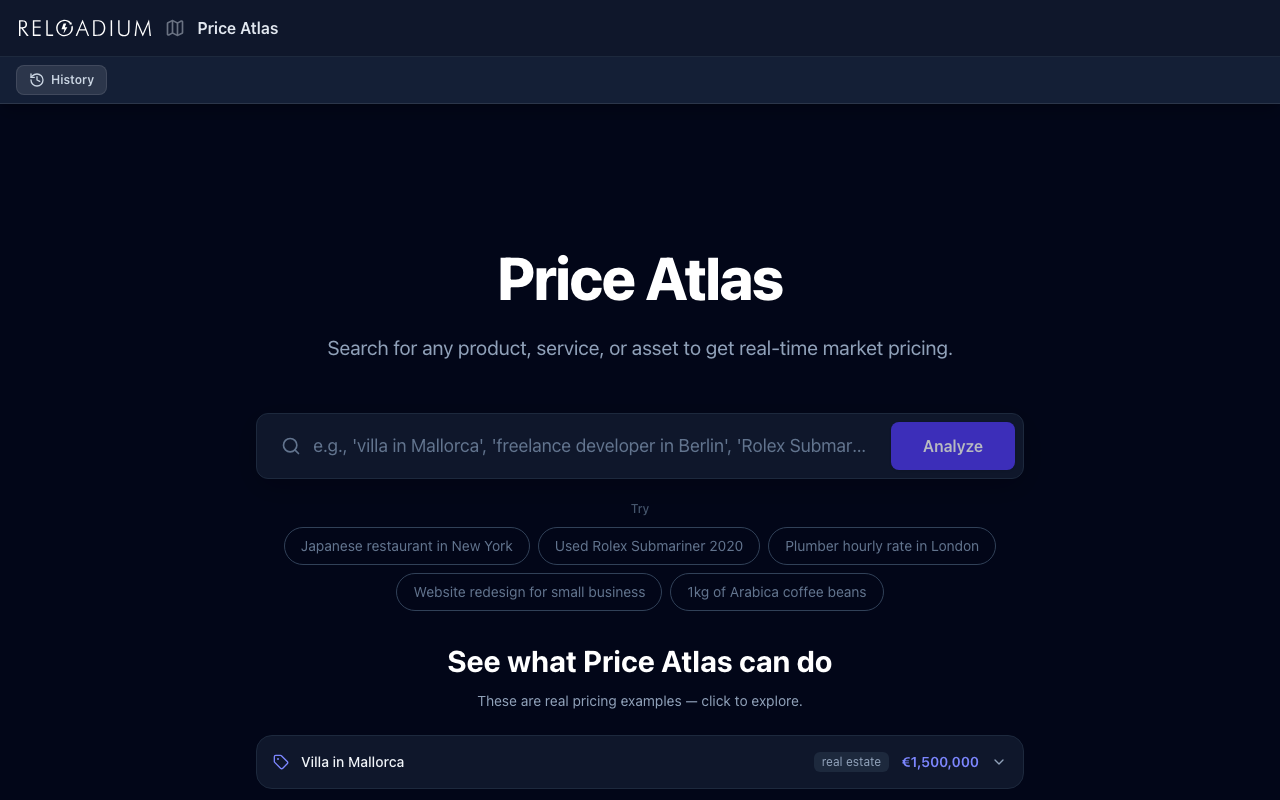Click the map icon beside Price Atlas
The height and width of the screenshot is (800, 1280).
pyautogui.click(x=175, y=28)
